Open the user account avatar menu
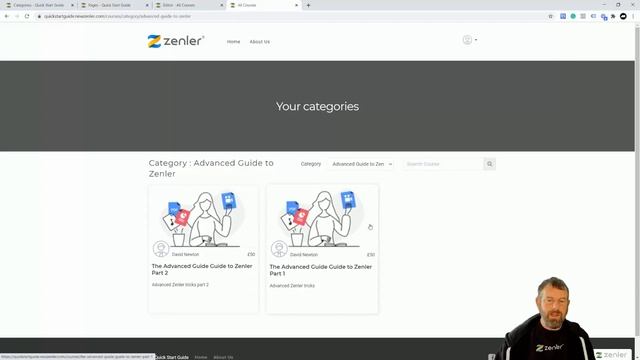Image resolution: width=640 pixels, height=360 pixels. 469,40
